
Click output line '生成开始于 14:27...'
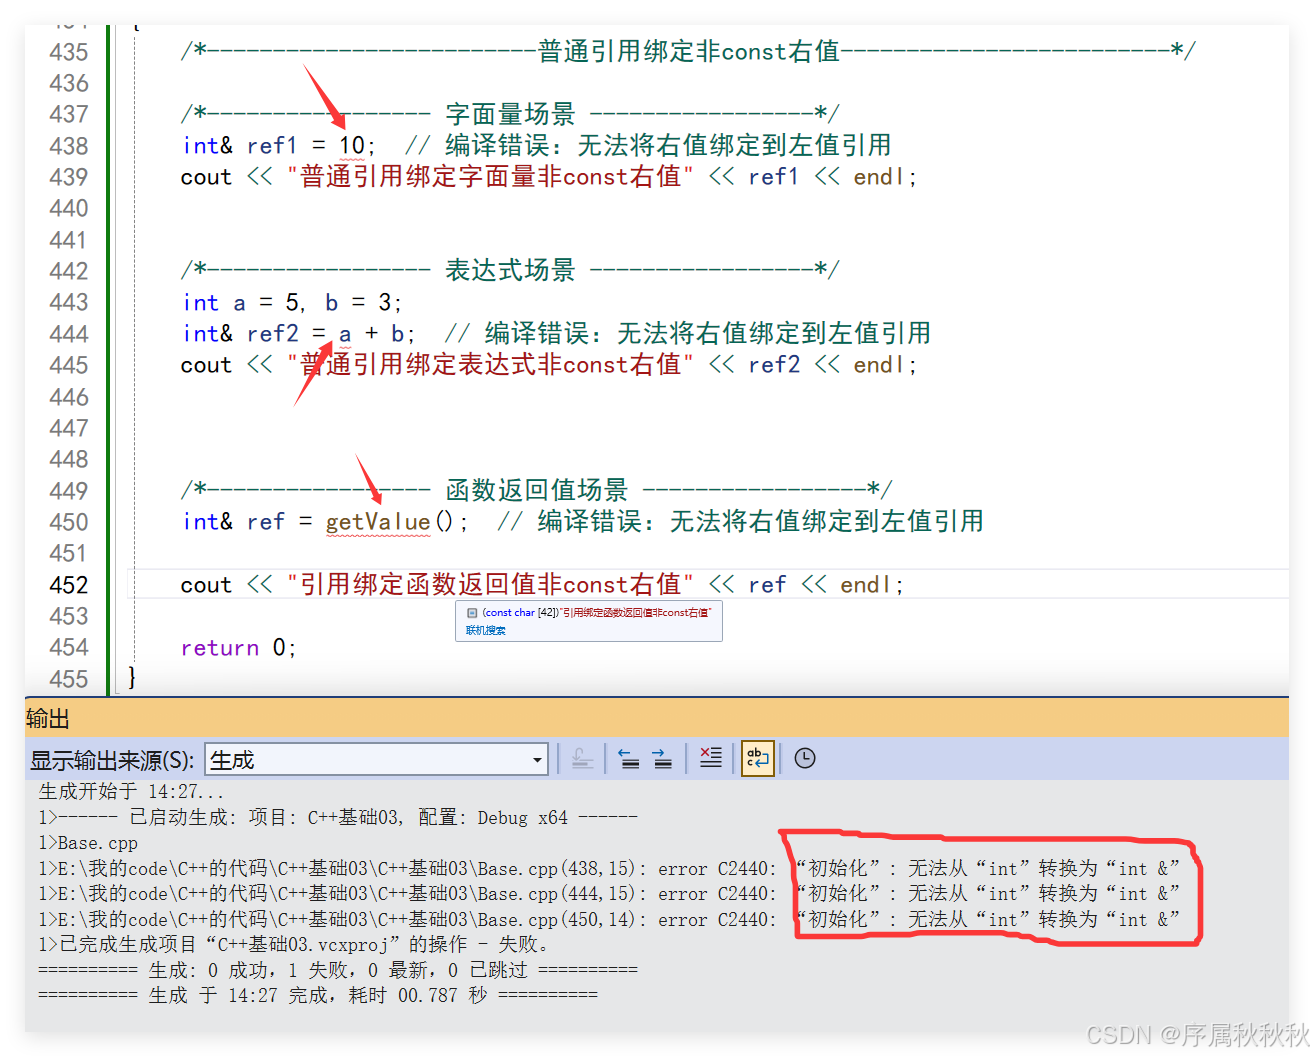(131, 792)
